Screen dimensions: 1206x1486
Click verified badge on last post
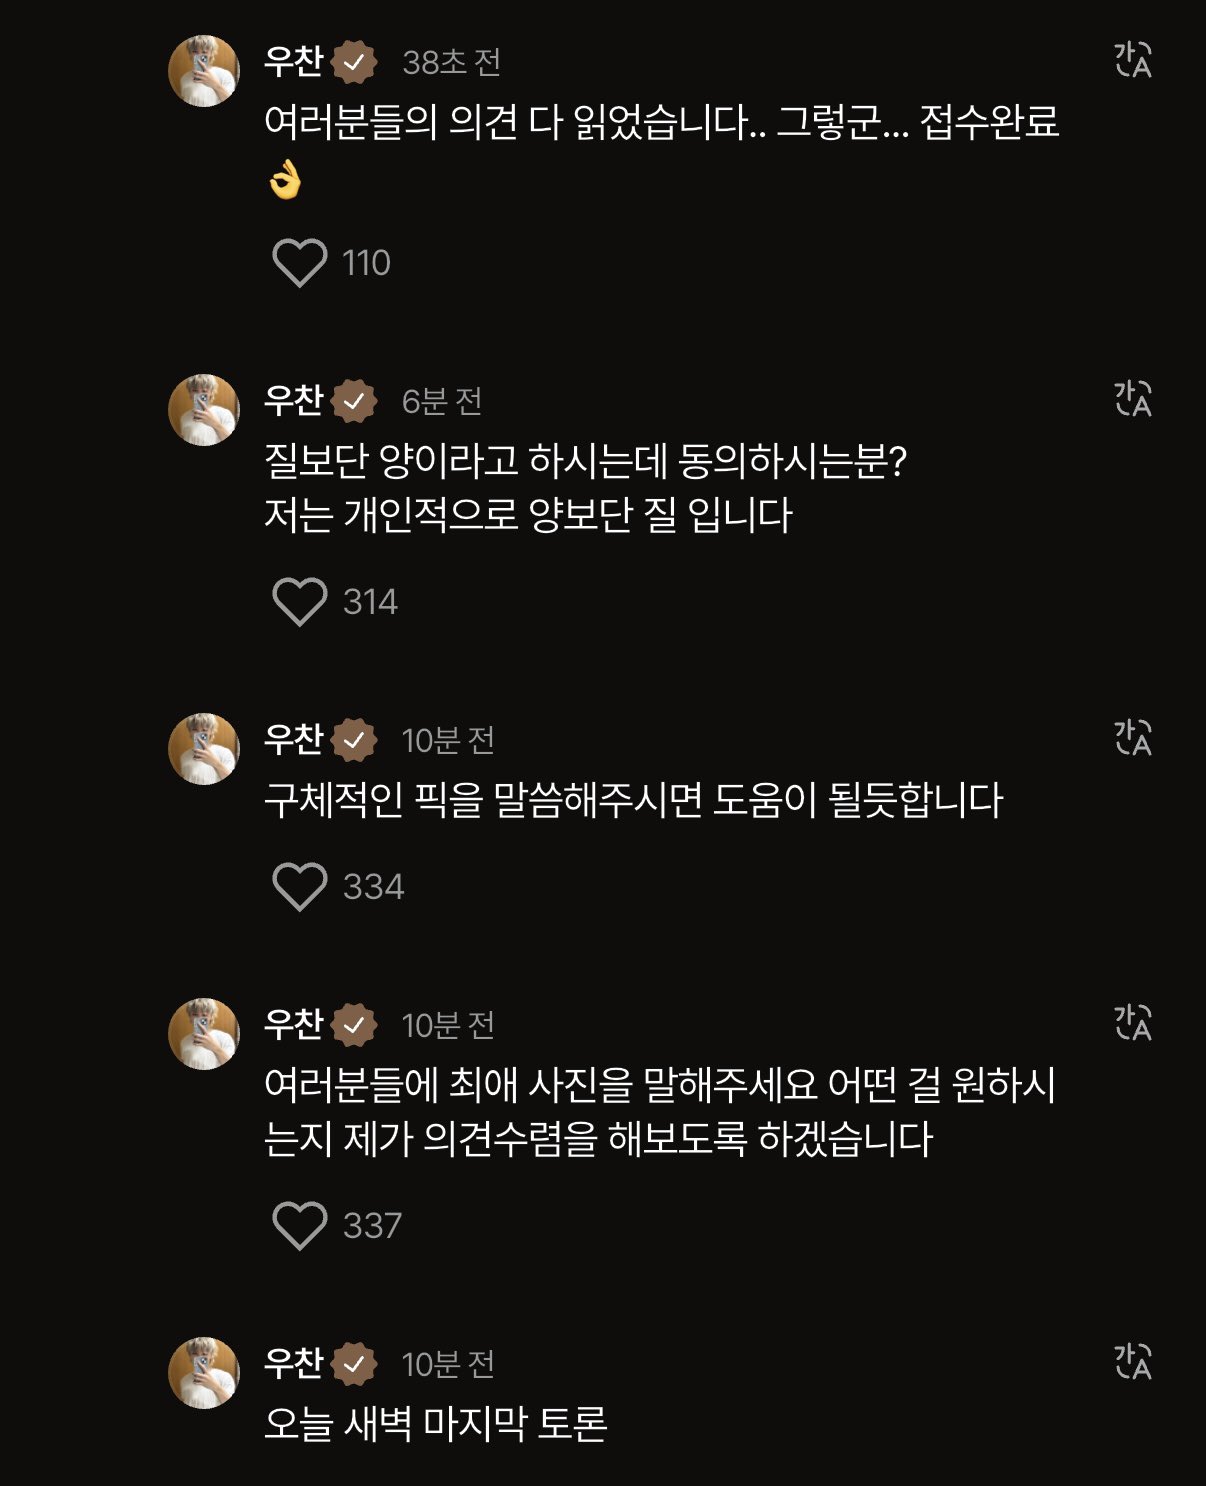tap(354, 1364)
